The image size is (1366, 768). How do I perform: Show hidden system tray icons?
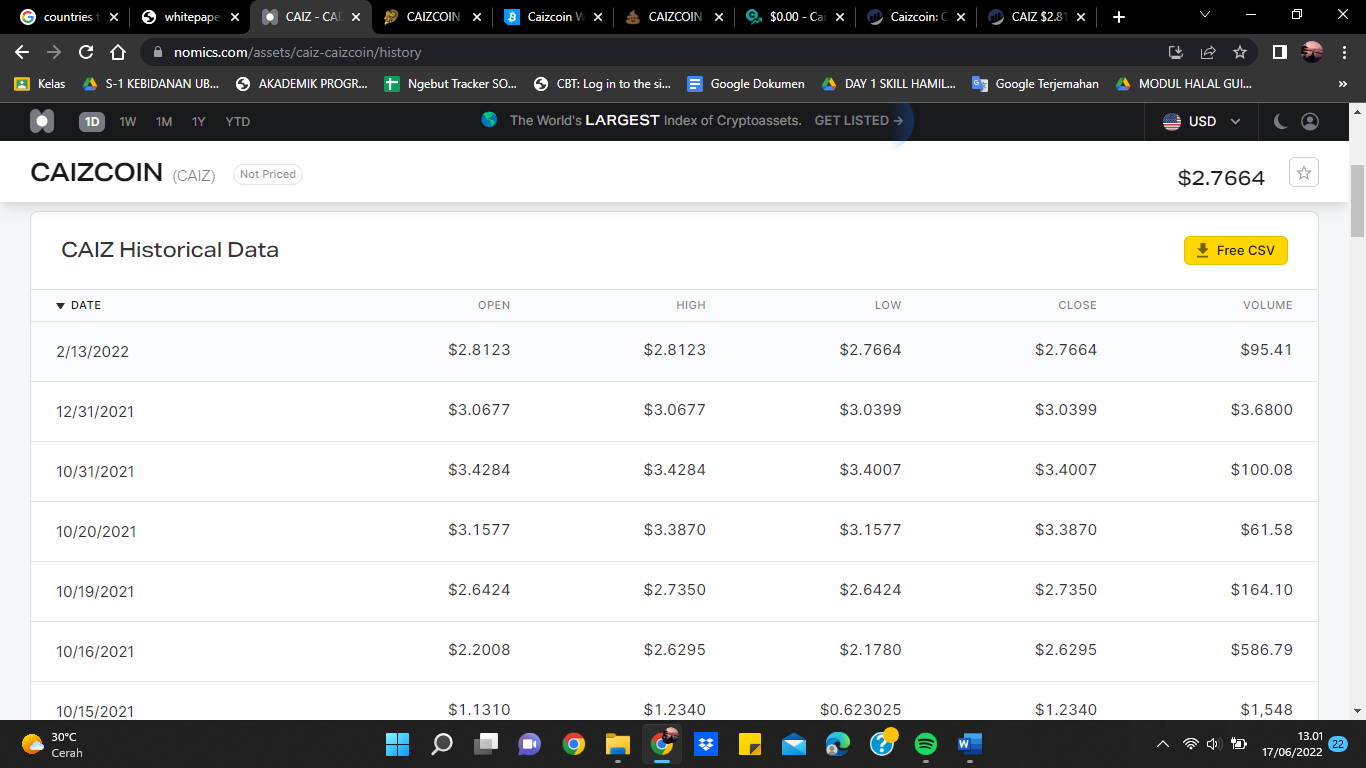pos(1162,744)
